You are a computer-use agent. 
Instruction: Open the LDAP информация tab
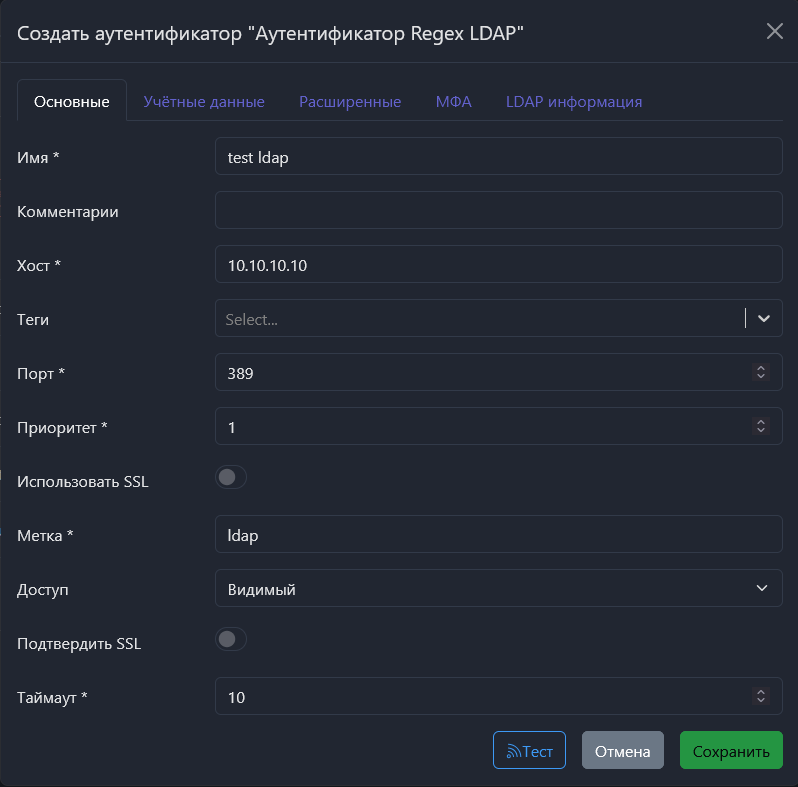pos(574,102)
